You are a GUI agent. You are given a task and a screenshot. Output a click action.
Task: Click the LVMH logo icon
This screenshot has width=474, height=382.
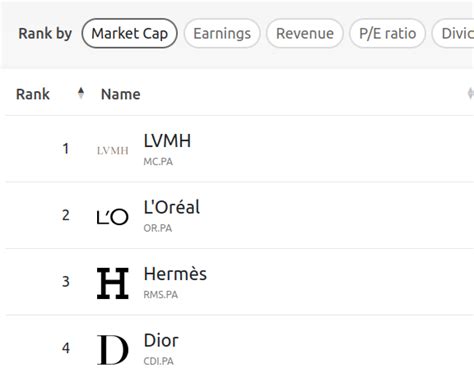(x=113, y=151)
